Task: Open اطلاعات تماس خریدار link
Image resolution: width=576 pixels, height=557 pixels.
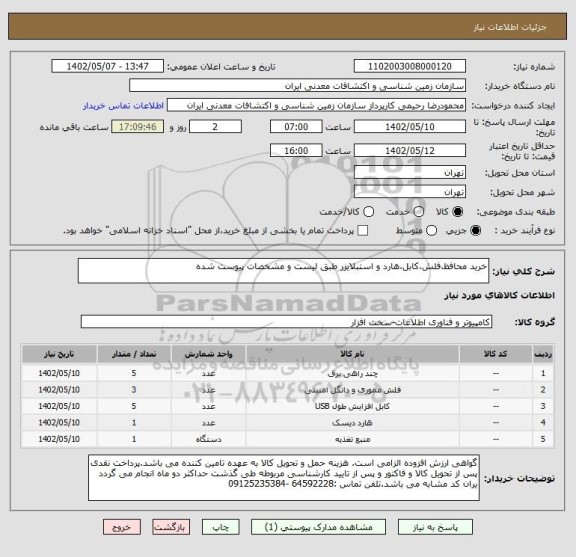Action: tap(123, 106)
